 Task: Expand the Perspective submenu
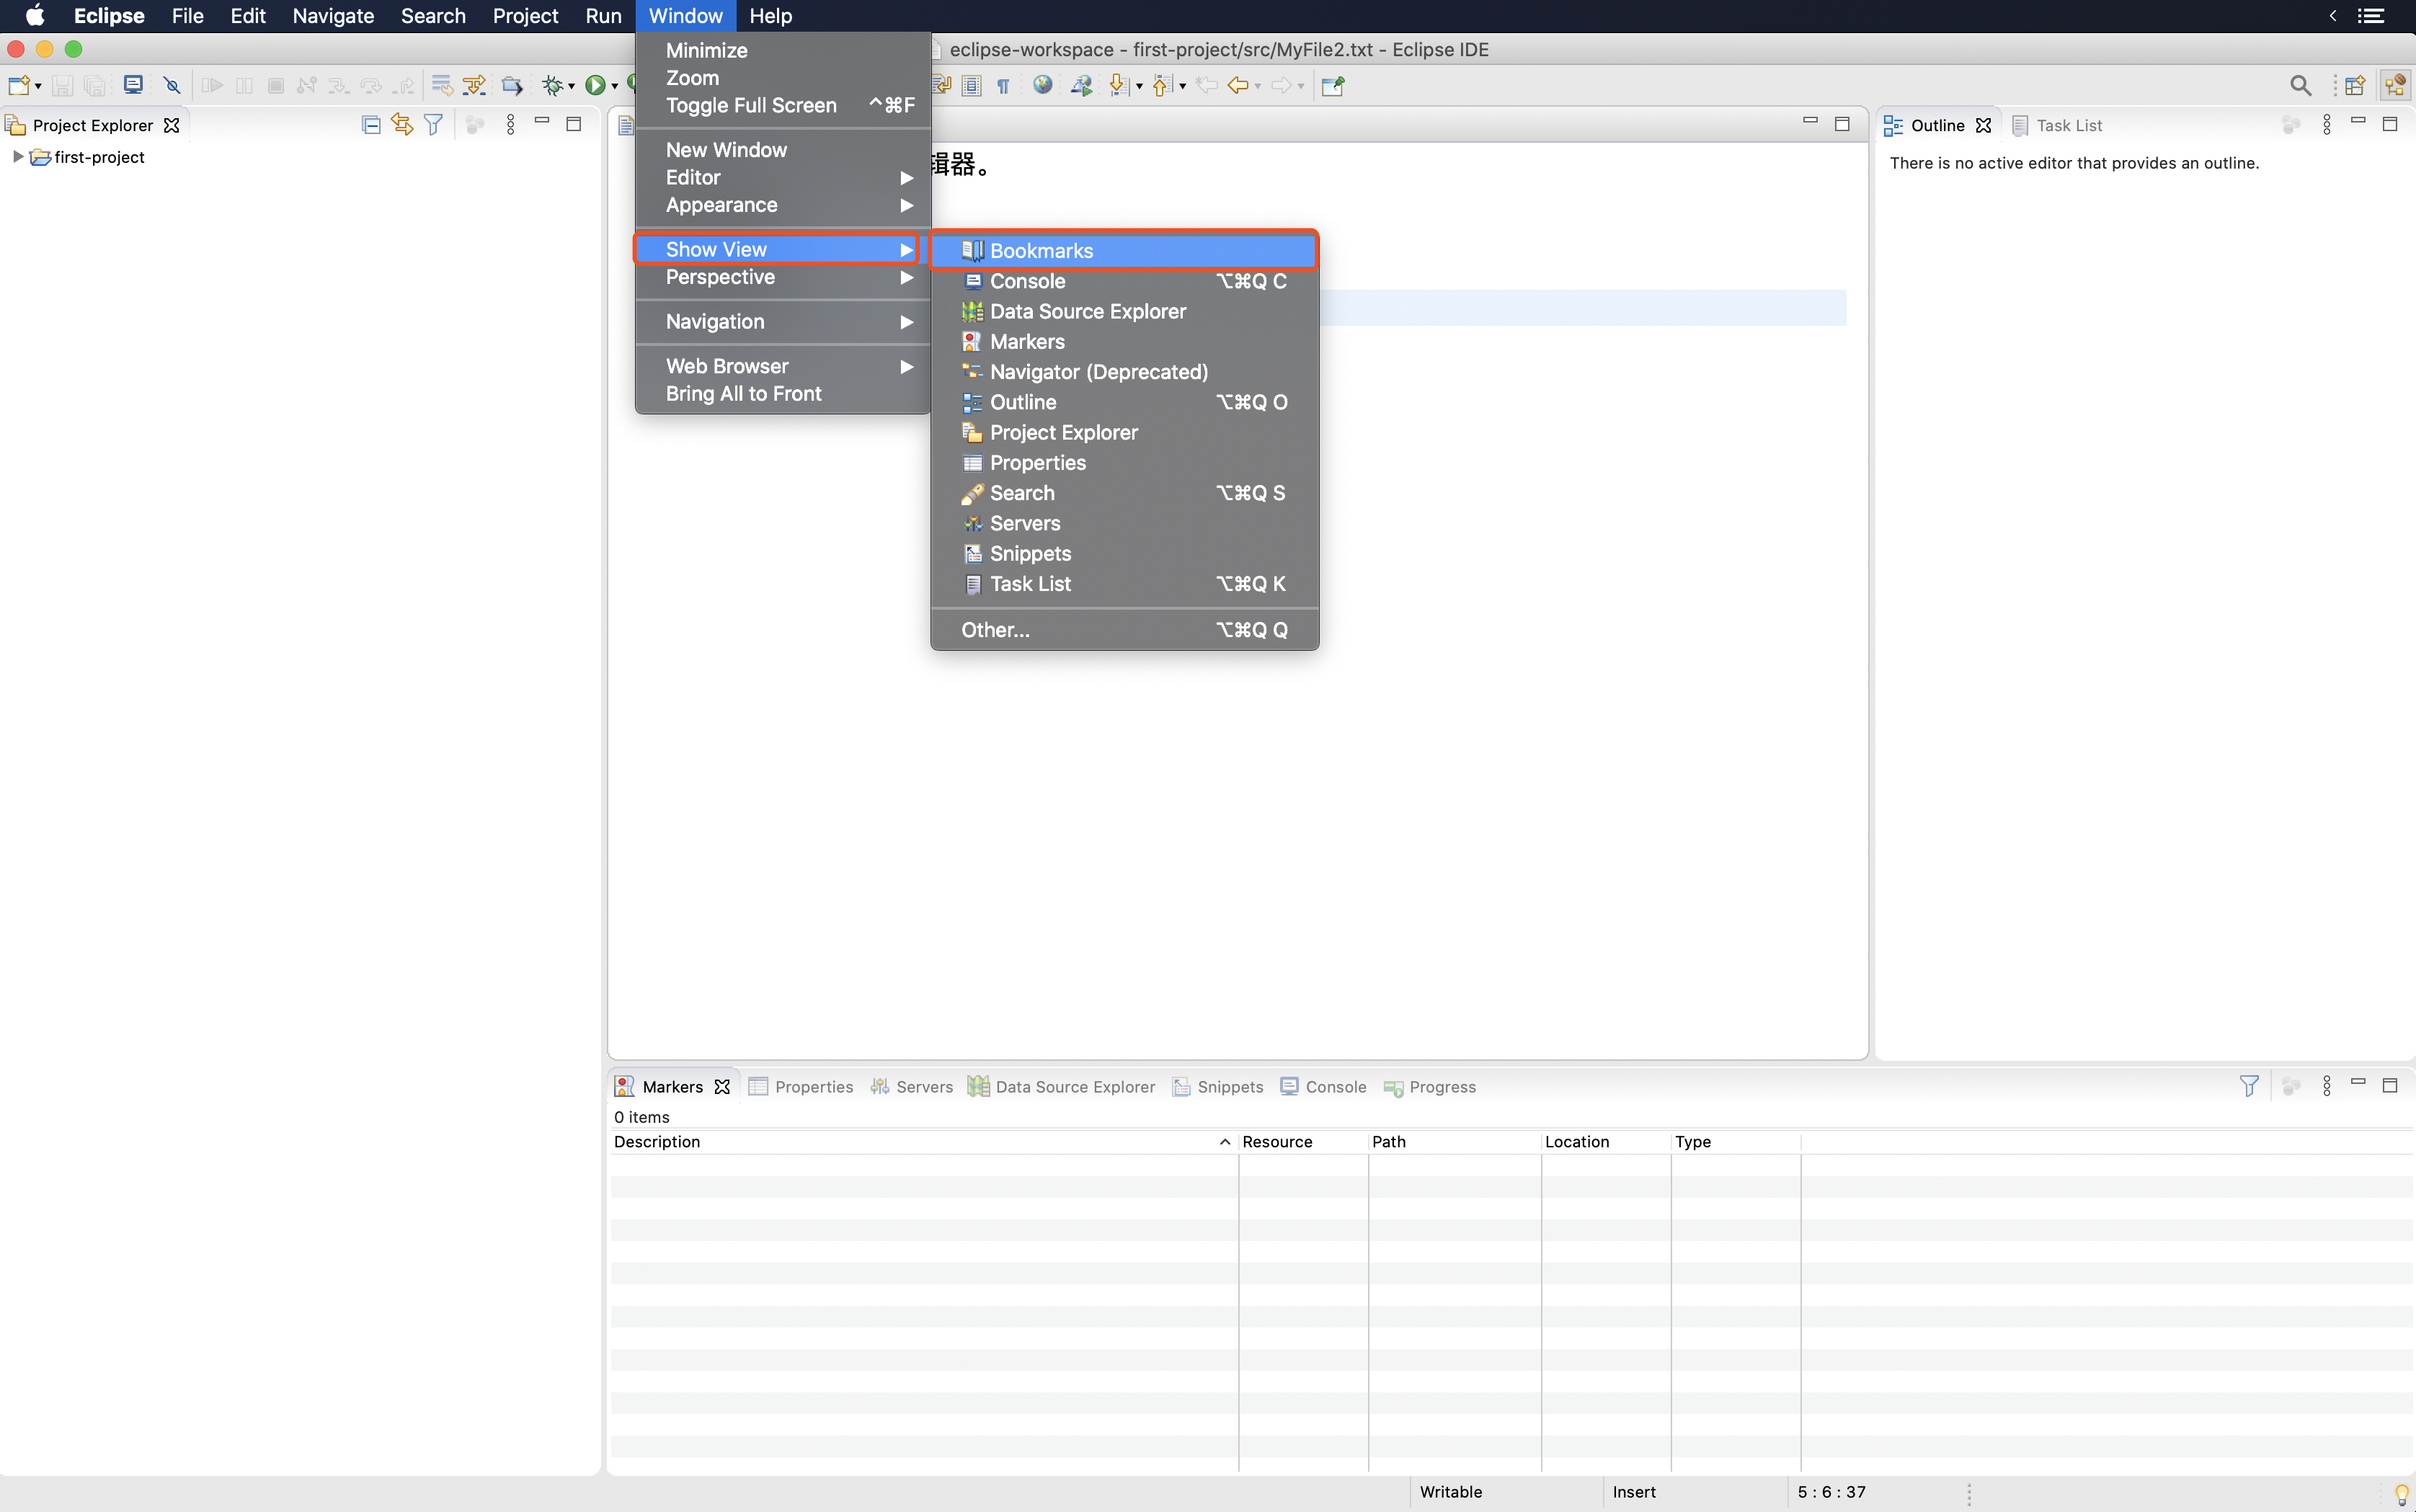tap(783, 277)
